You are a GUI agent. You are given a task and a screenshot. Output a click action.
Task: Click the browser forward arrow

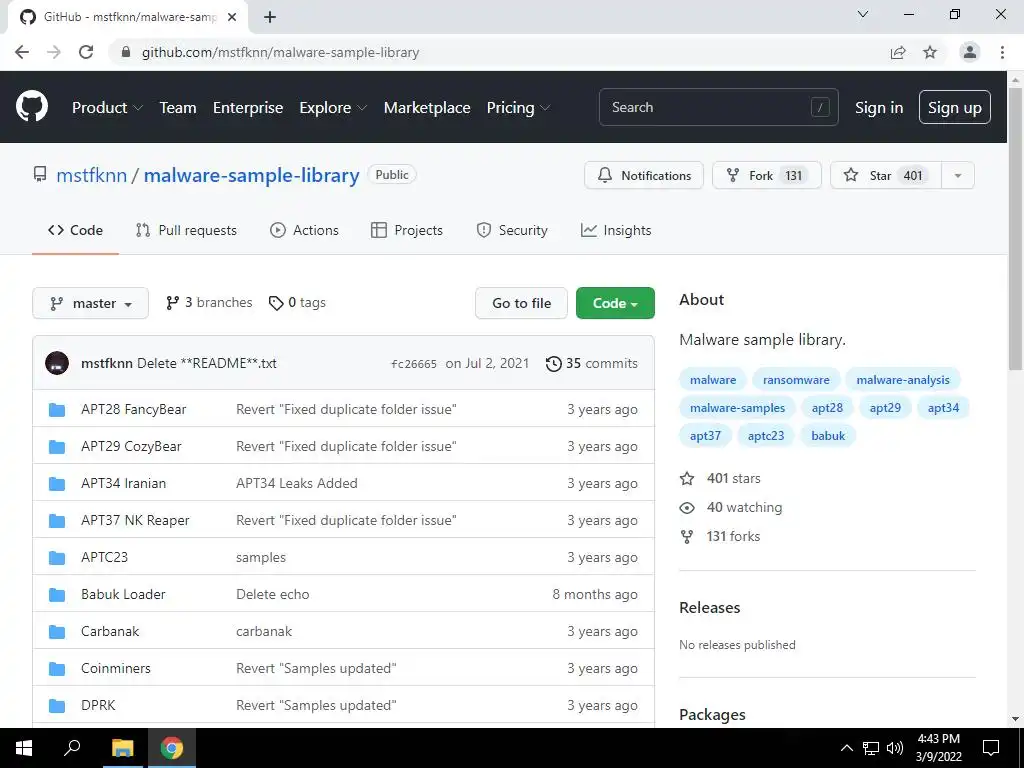54,52
